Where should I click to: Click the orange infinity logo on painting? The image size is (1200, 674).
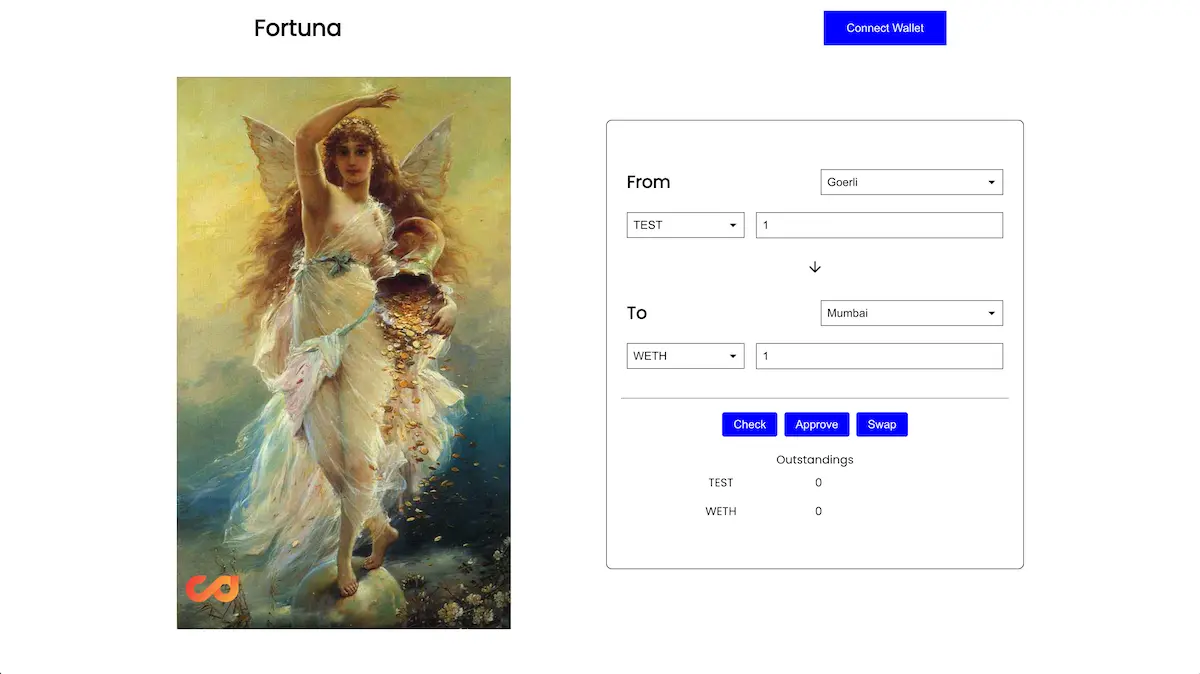coord(212,588)
